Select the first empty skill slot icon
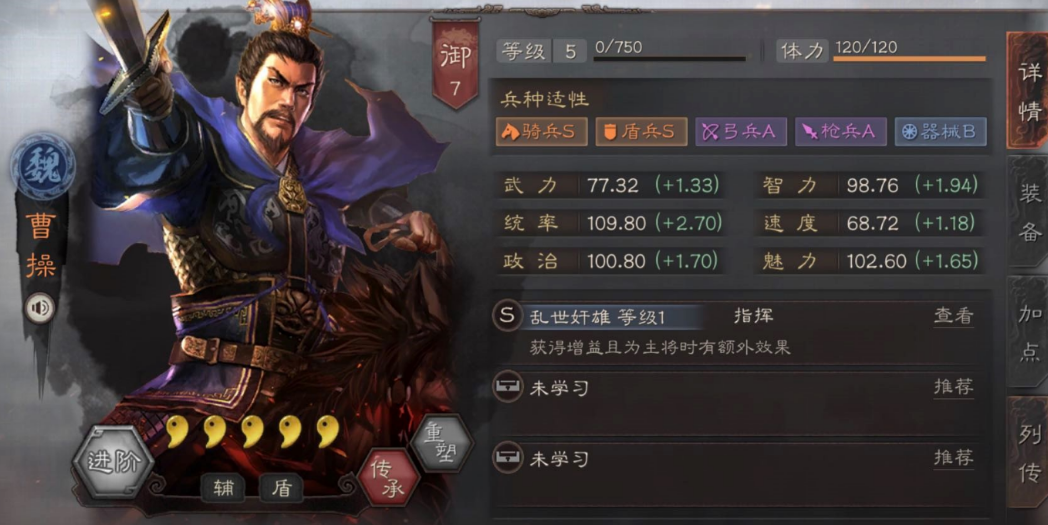 pyautogui.click(x=507, y=387)
